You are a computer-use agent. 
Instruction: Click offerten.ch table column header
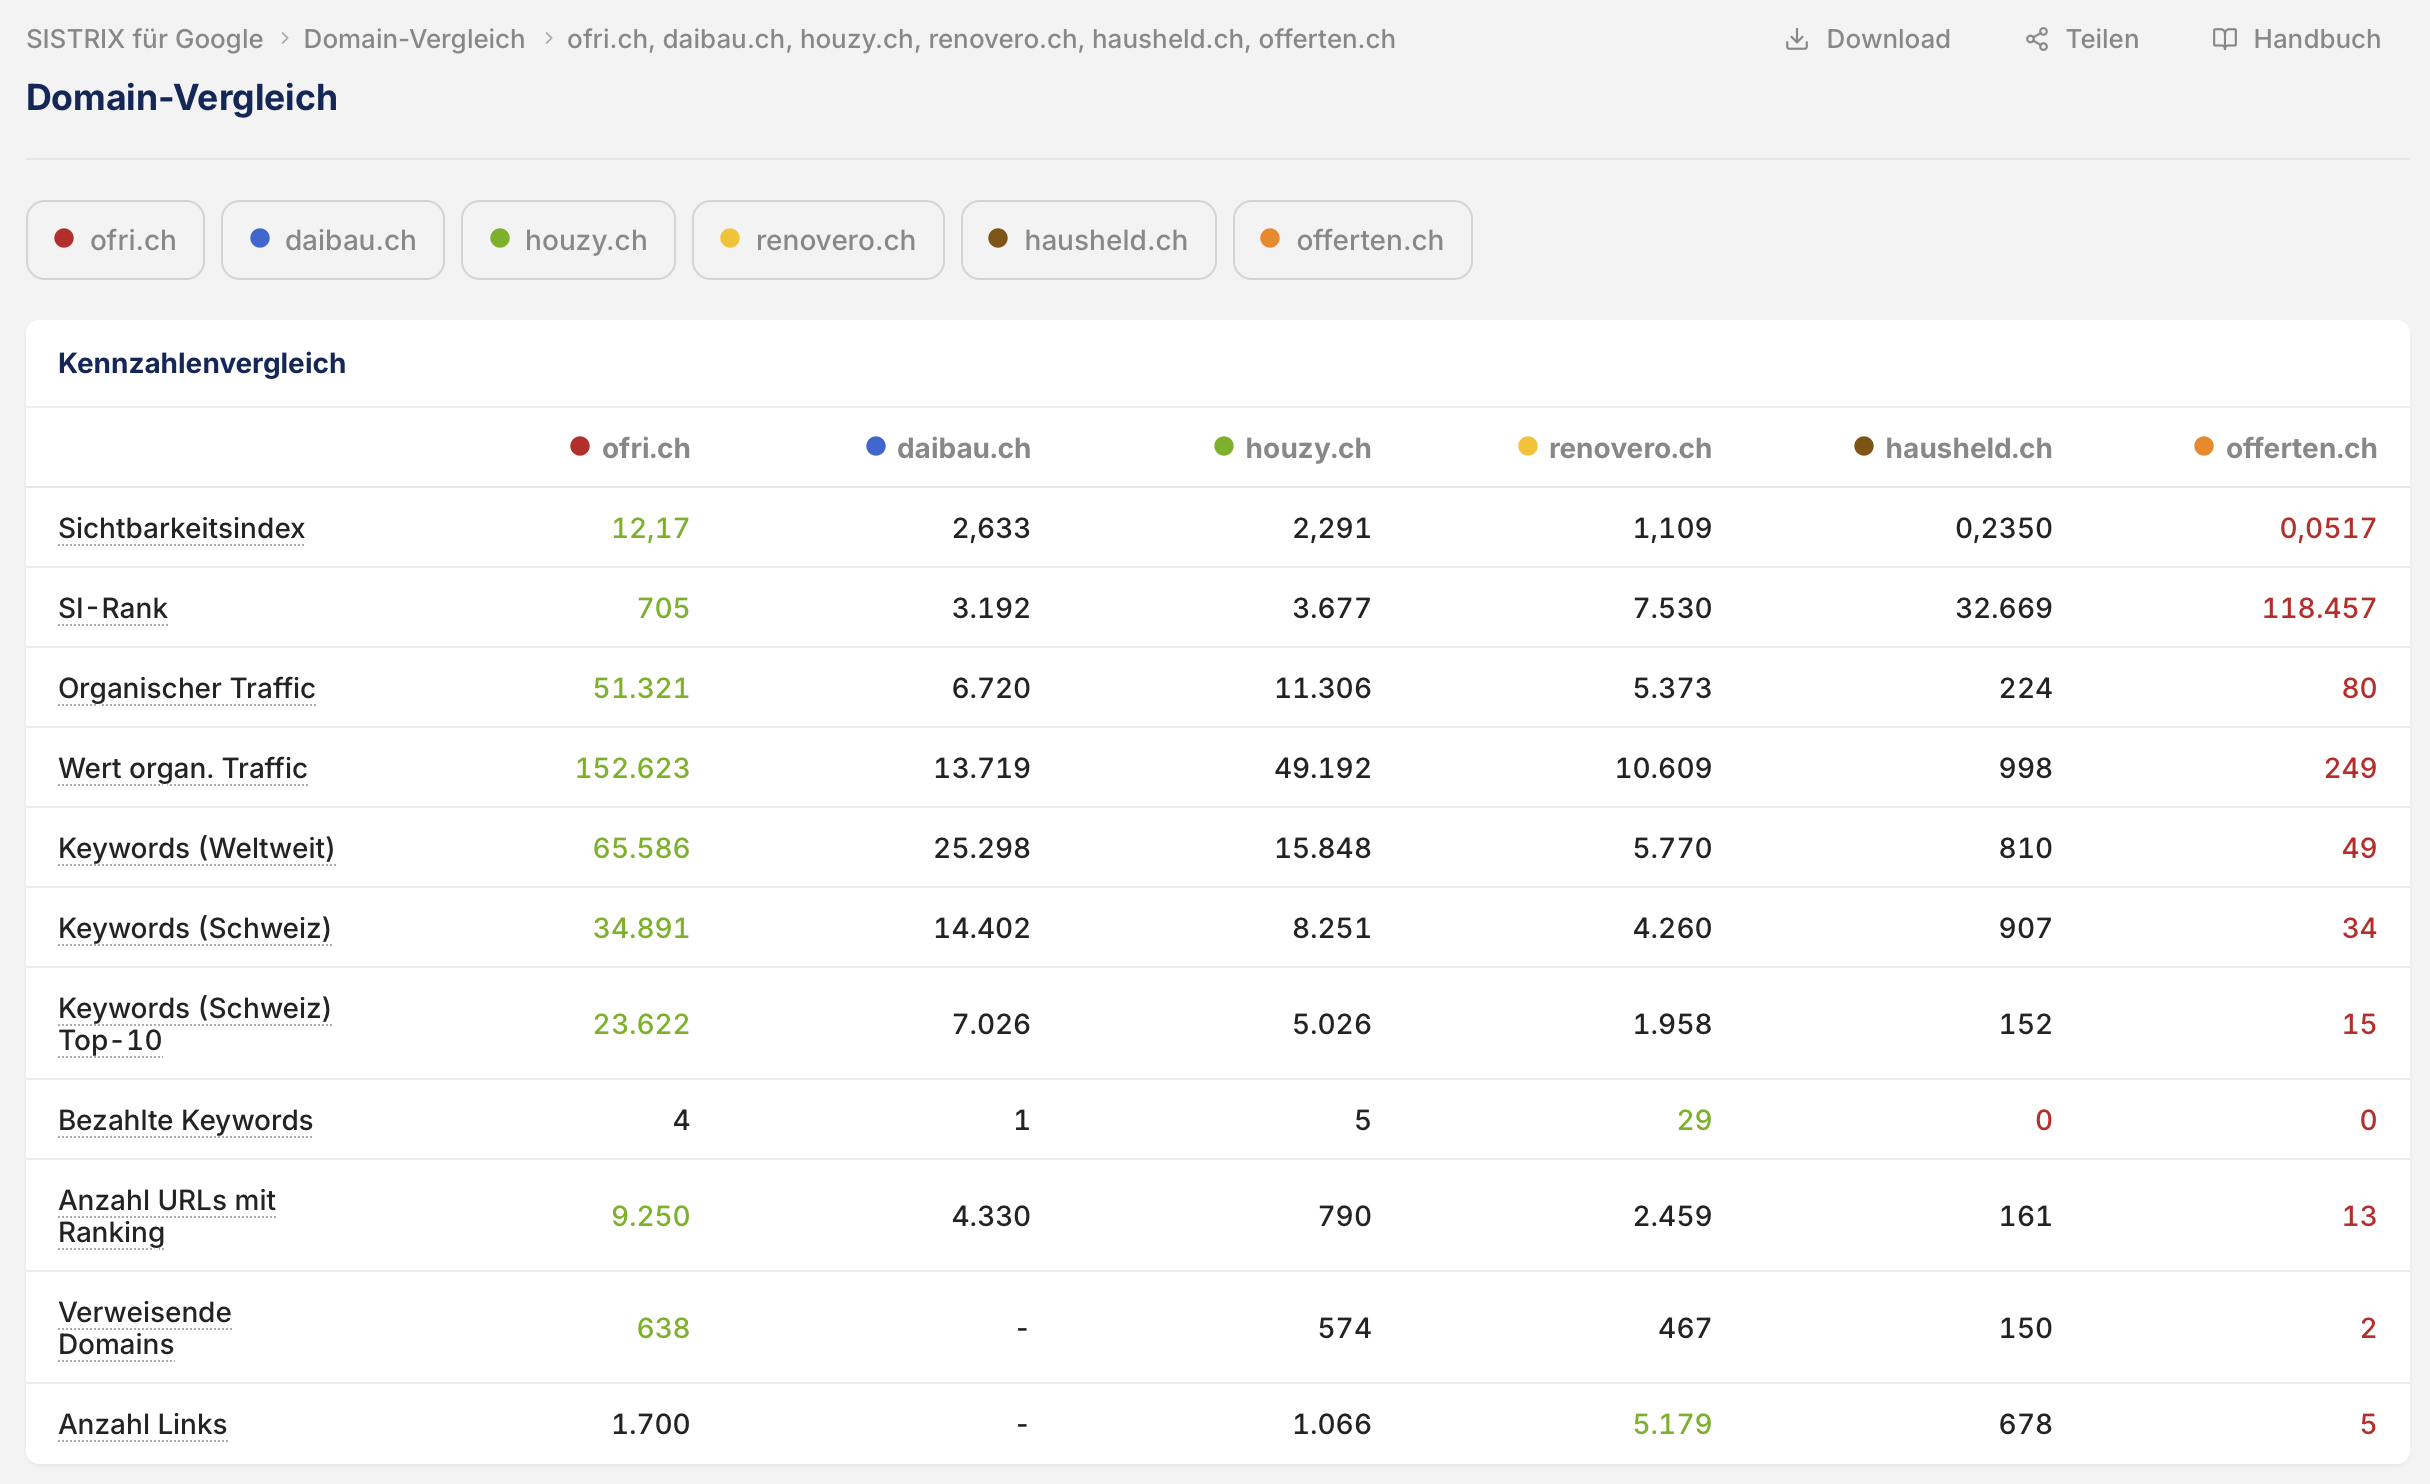pos(2285,448)
